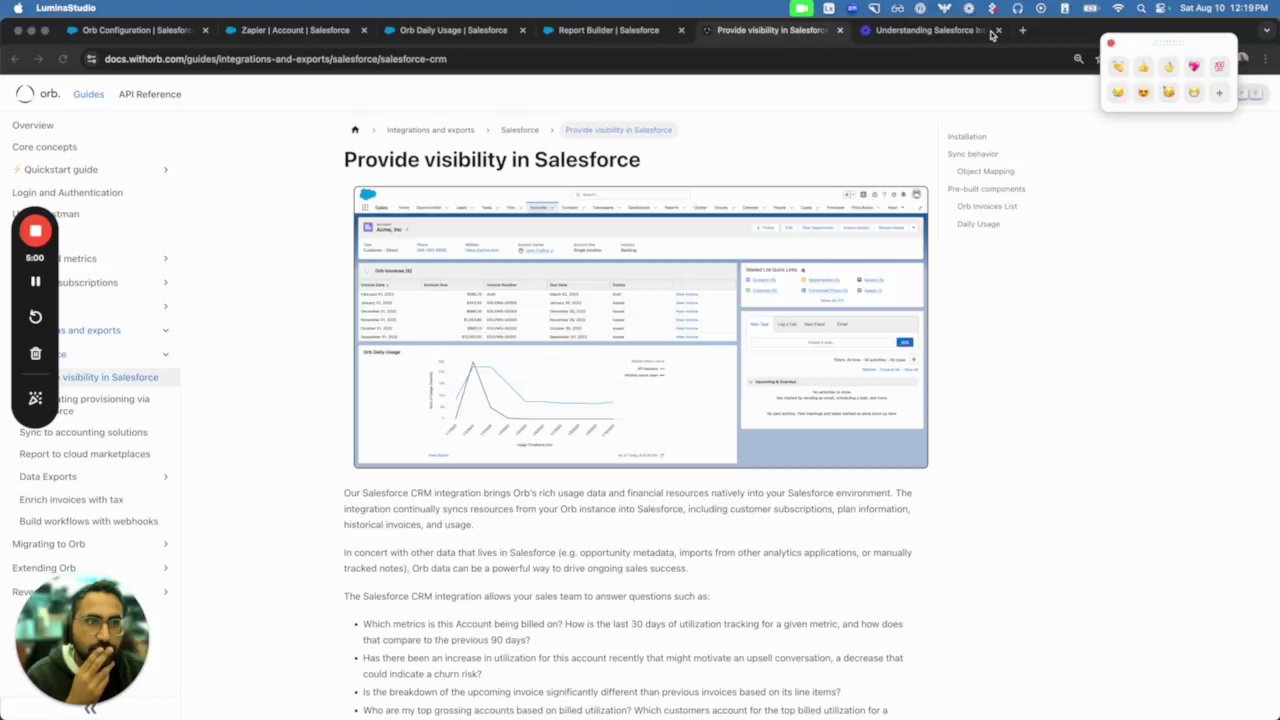Open a new browser tab
The width and height of the screenshot is (1280, 720).
(x=1022, y=30)
